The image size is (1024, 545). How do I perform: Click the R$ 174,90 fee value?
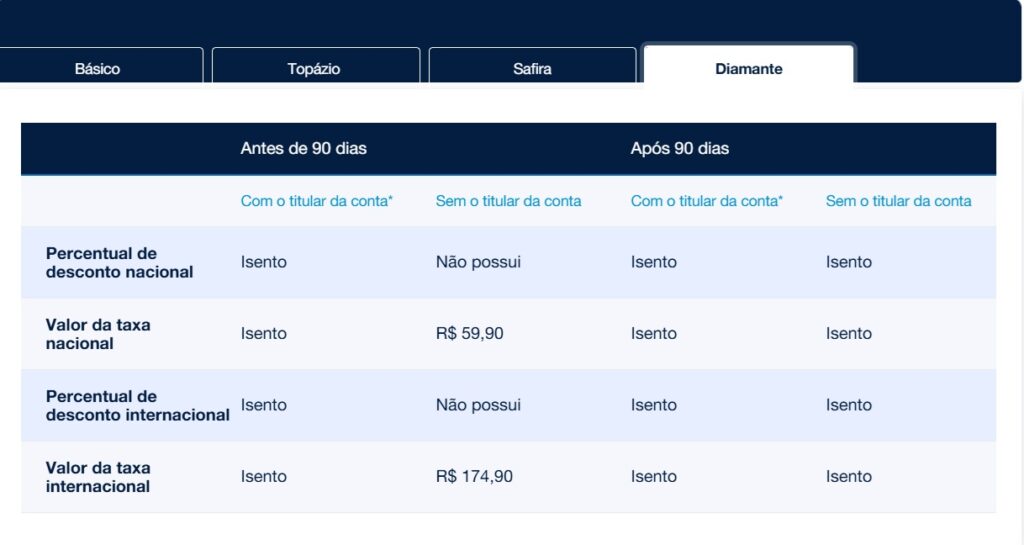point(474,477)
